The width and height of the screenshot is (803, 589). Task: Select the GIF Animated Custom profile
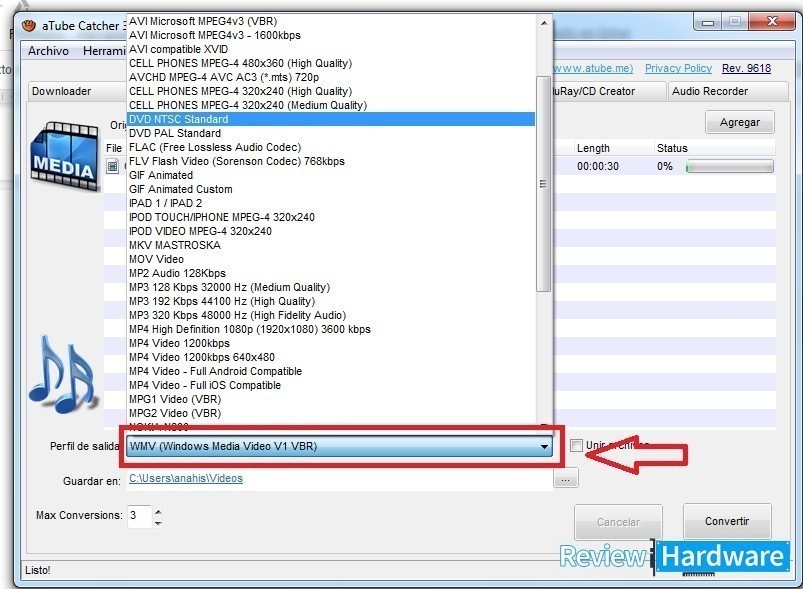coord(331,189)
